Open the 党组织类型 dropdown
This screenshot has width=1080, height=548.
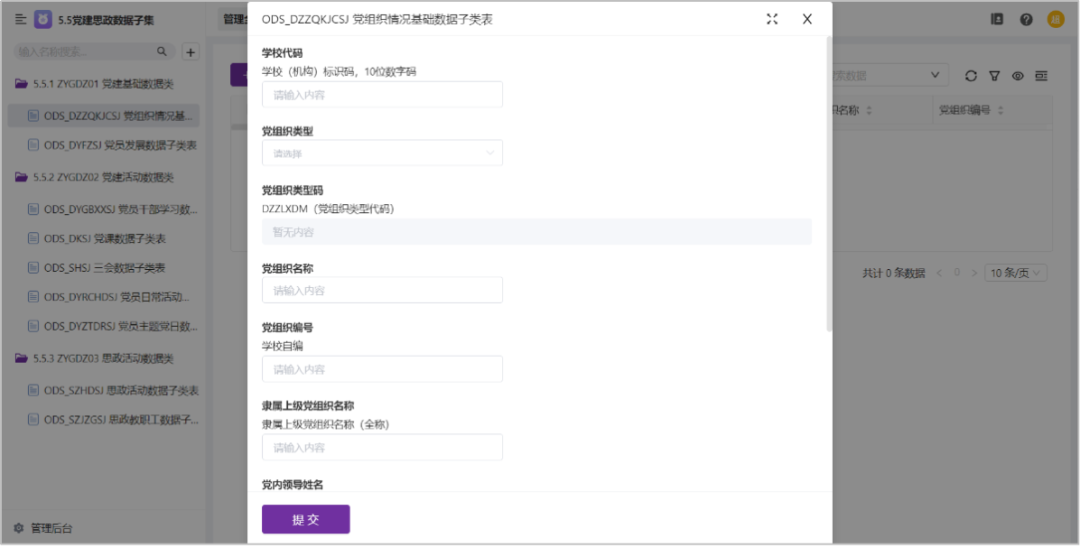click(382, 153)
